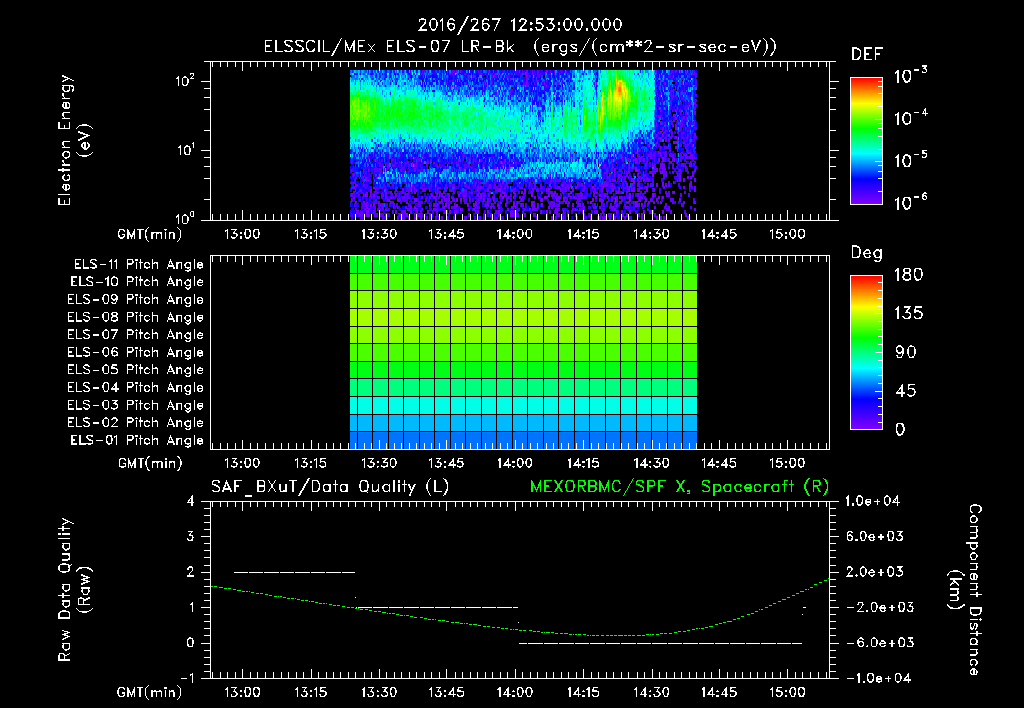The image size is (1024, 708).
Task: Click the Deg pitch angle color bar
Action: 867,352
